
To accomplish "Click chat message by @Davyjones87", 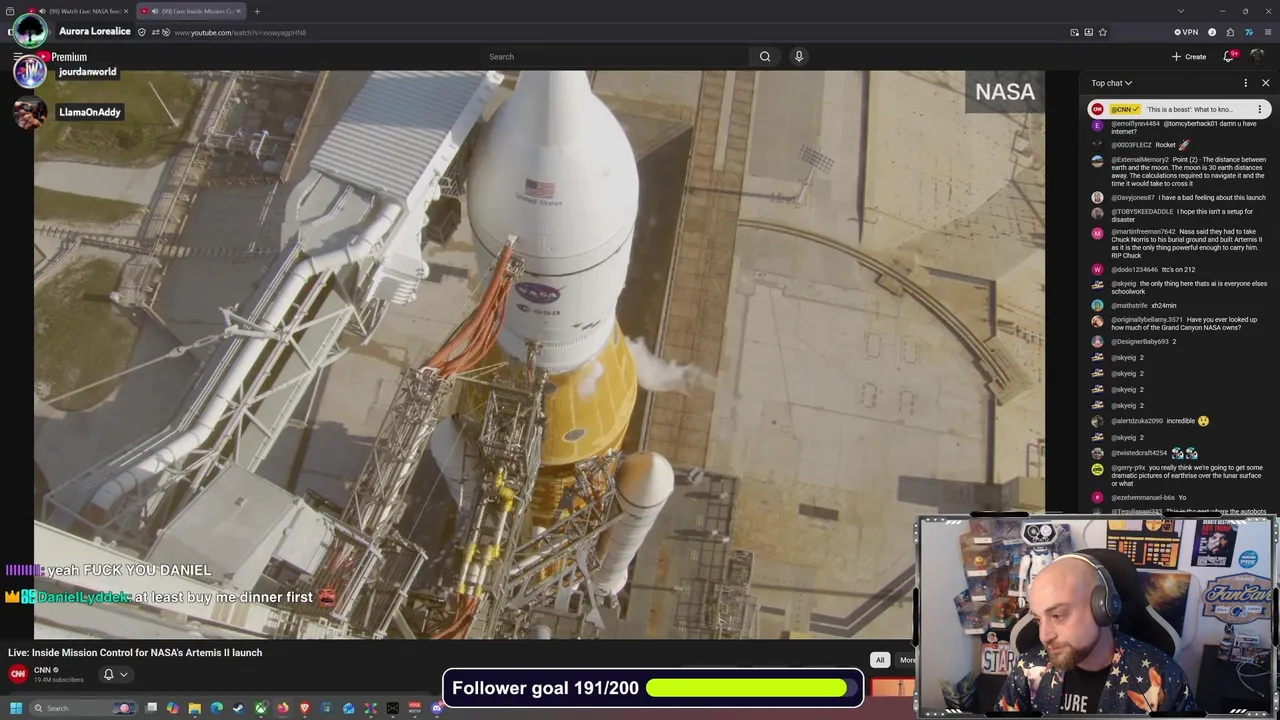I will point(1179,197).
